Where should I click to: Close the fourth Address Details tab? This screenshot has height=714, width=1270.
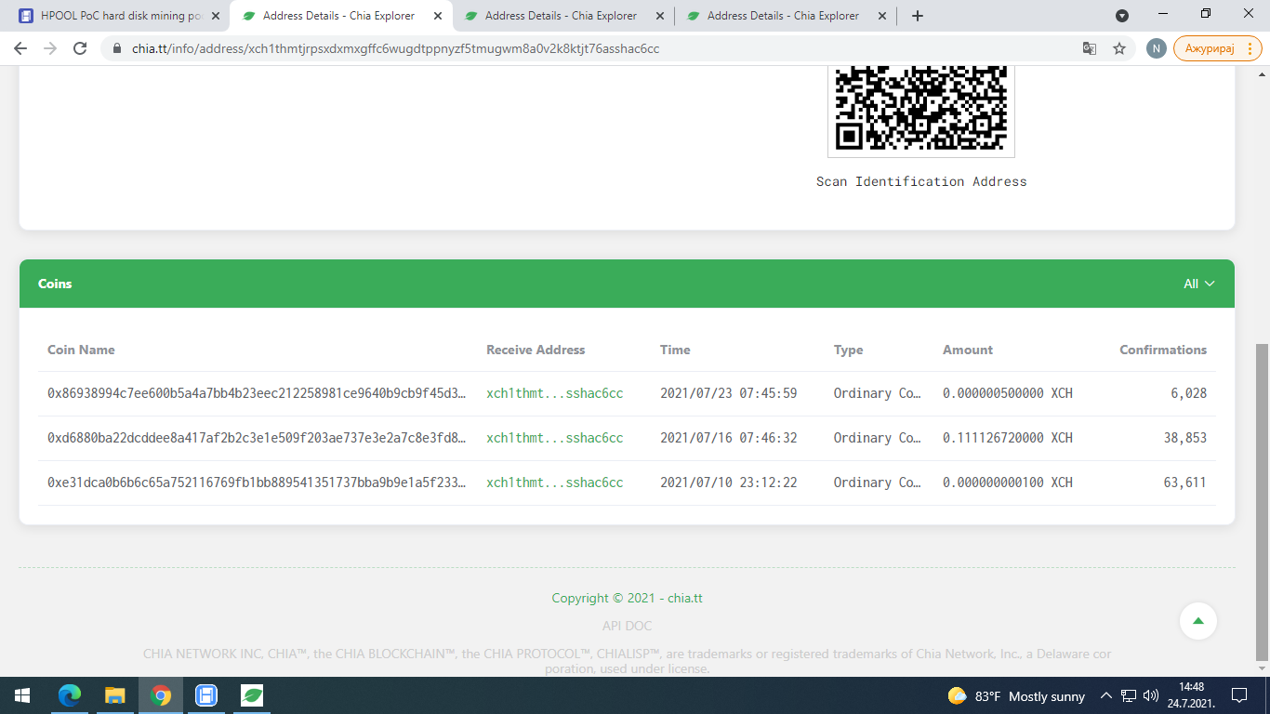click(x=881, y=16)
